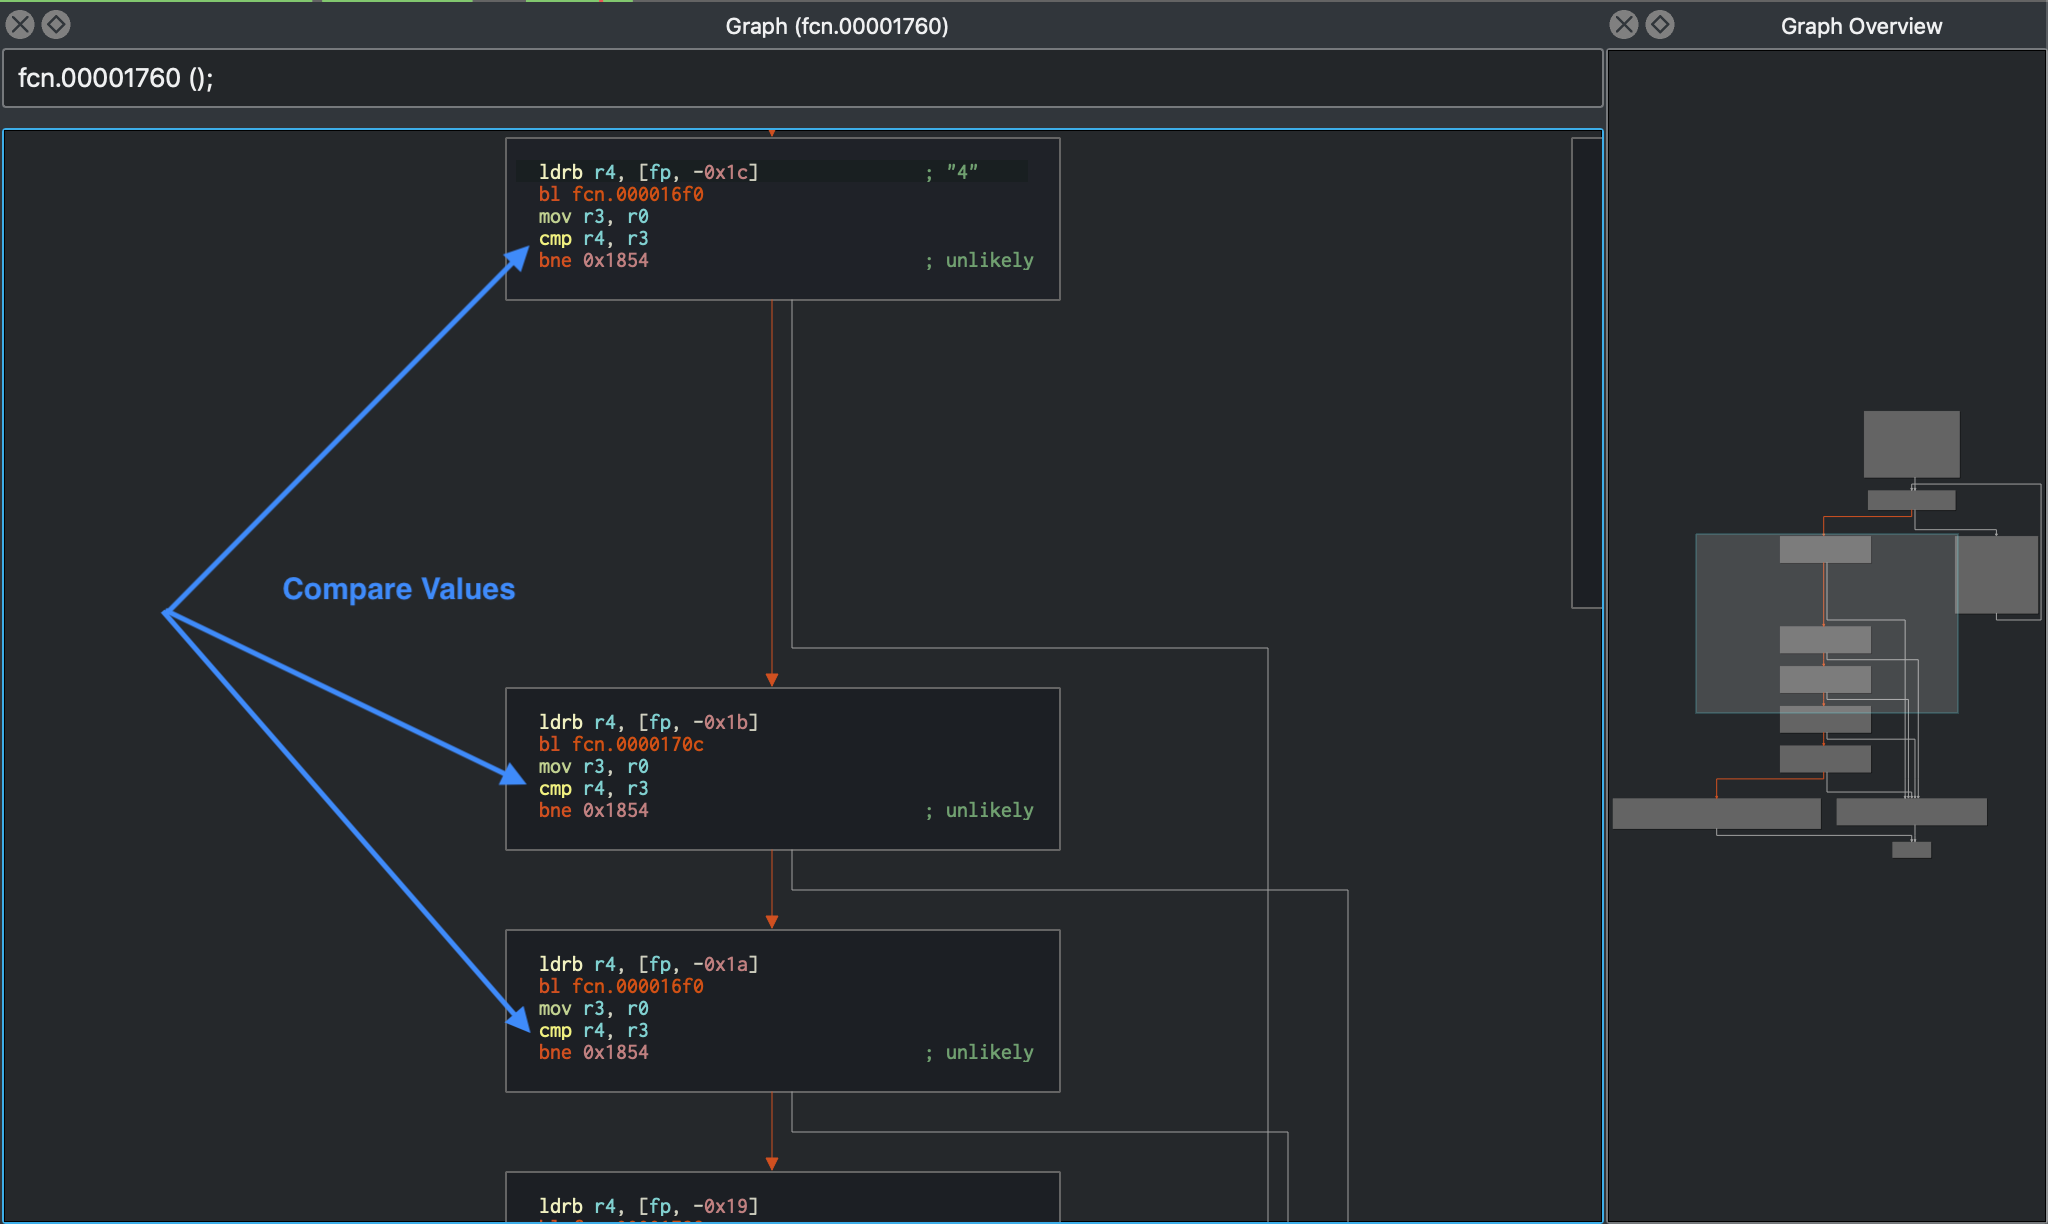
Task: Select ldrb r4, [fp, -0x1a] instruction
Action: pos(648,964)
